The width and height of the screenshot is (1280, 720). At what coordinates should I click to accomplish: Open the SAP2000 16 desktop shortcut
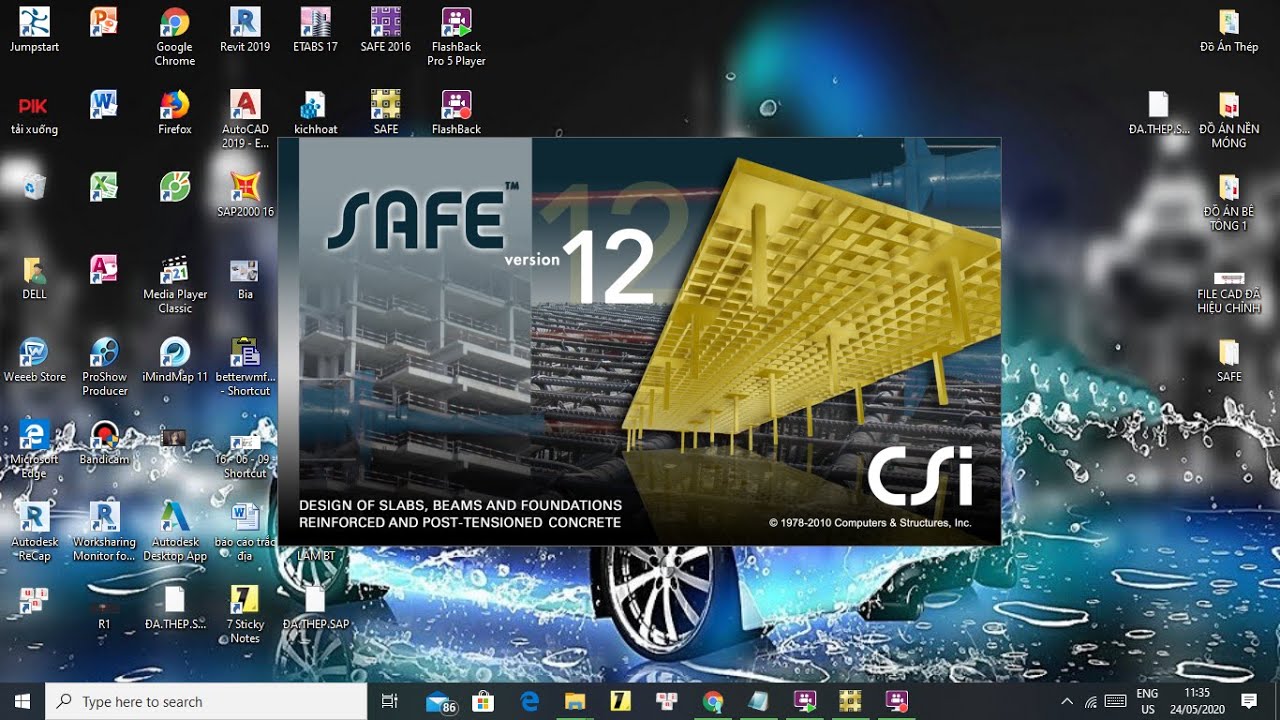tap(245, 195)
